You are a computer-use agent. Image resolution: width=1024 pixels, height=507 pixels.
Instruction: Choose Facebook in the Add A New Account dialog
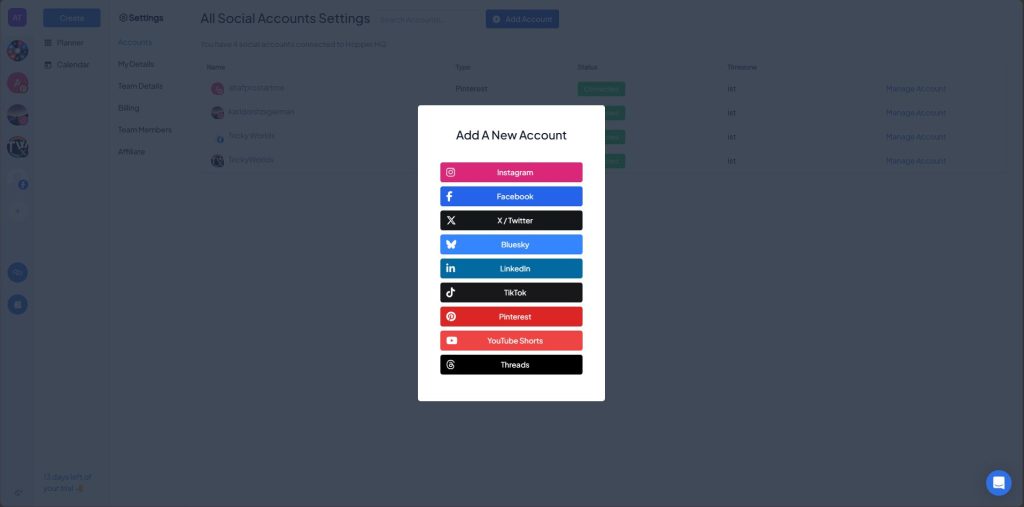(x=511, y=197)
